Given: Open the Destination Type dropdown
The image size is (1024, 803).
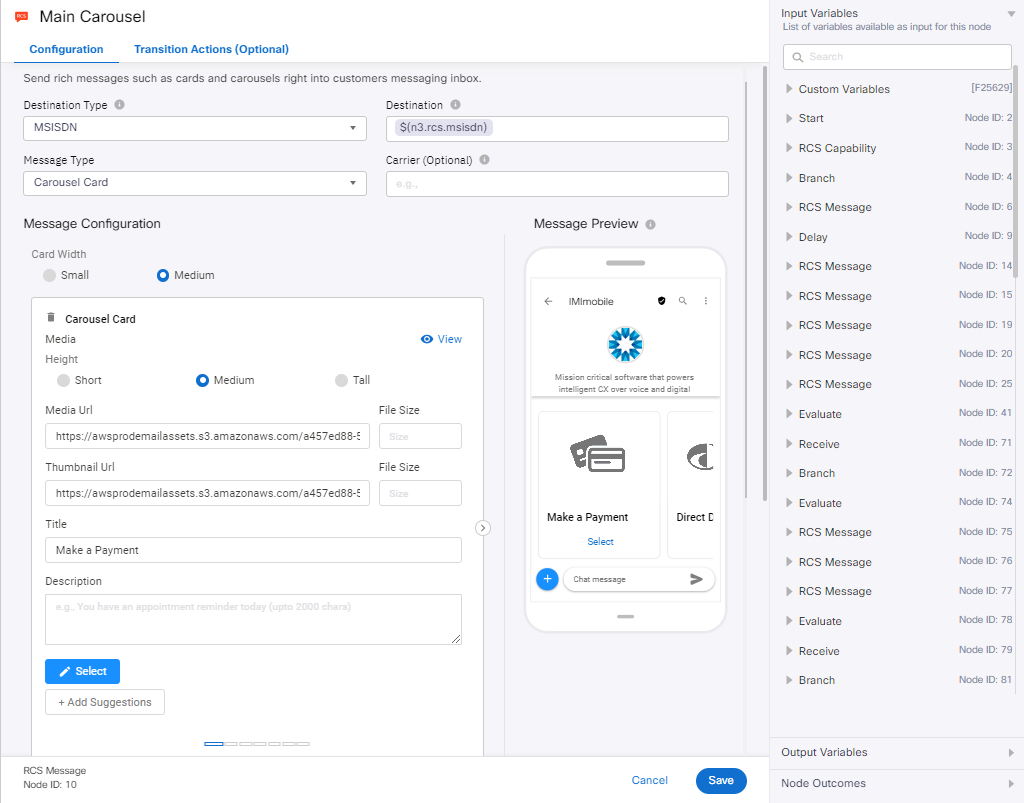Looking at the screenshot, I should coord(195,128).
